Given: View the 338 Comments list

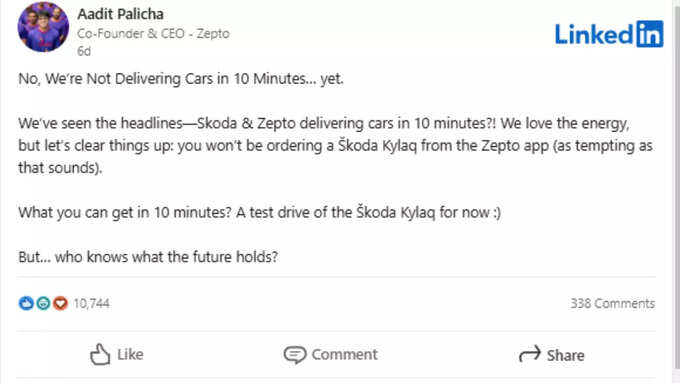Looking at the screenshot, I should click(x=612, y=303).
